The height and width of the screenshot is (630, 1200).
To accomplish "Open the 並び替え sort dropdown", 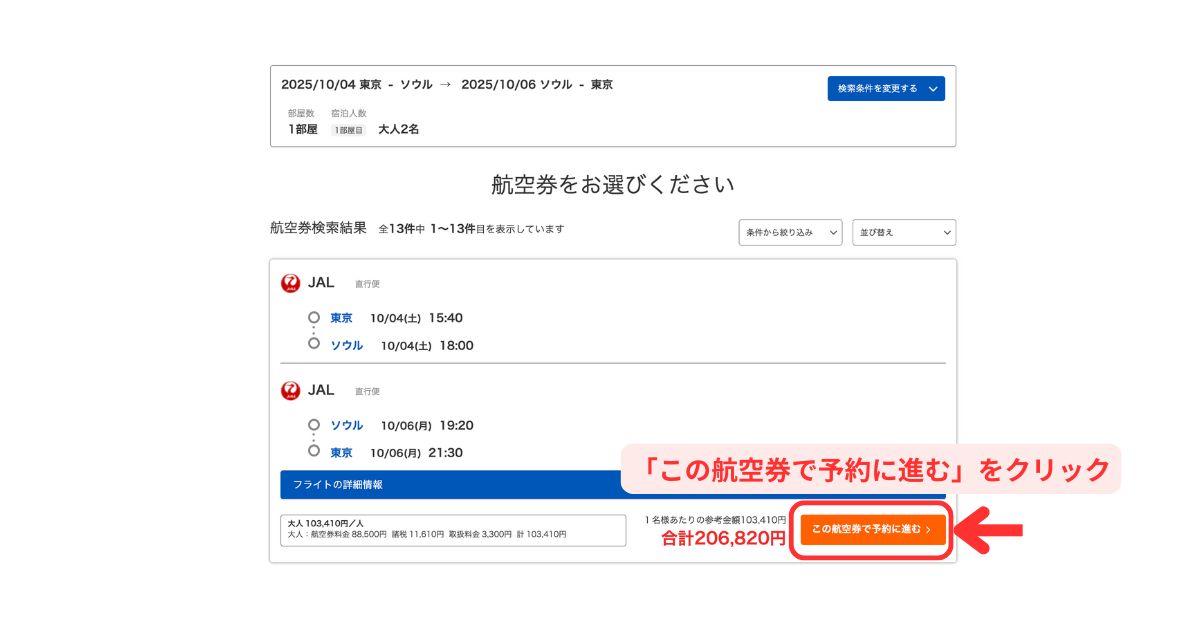I will pyautogui.click(x=903, y=232).
